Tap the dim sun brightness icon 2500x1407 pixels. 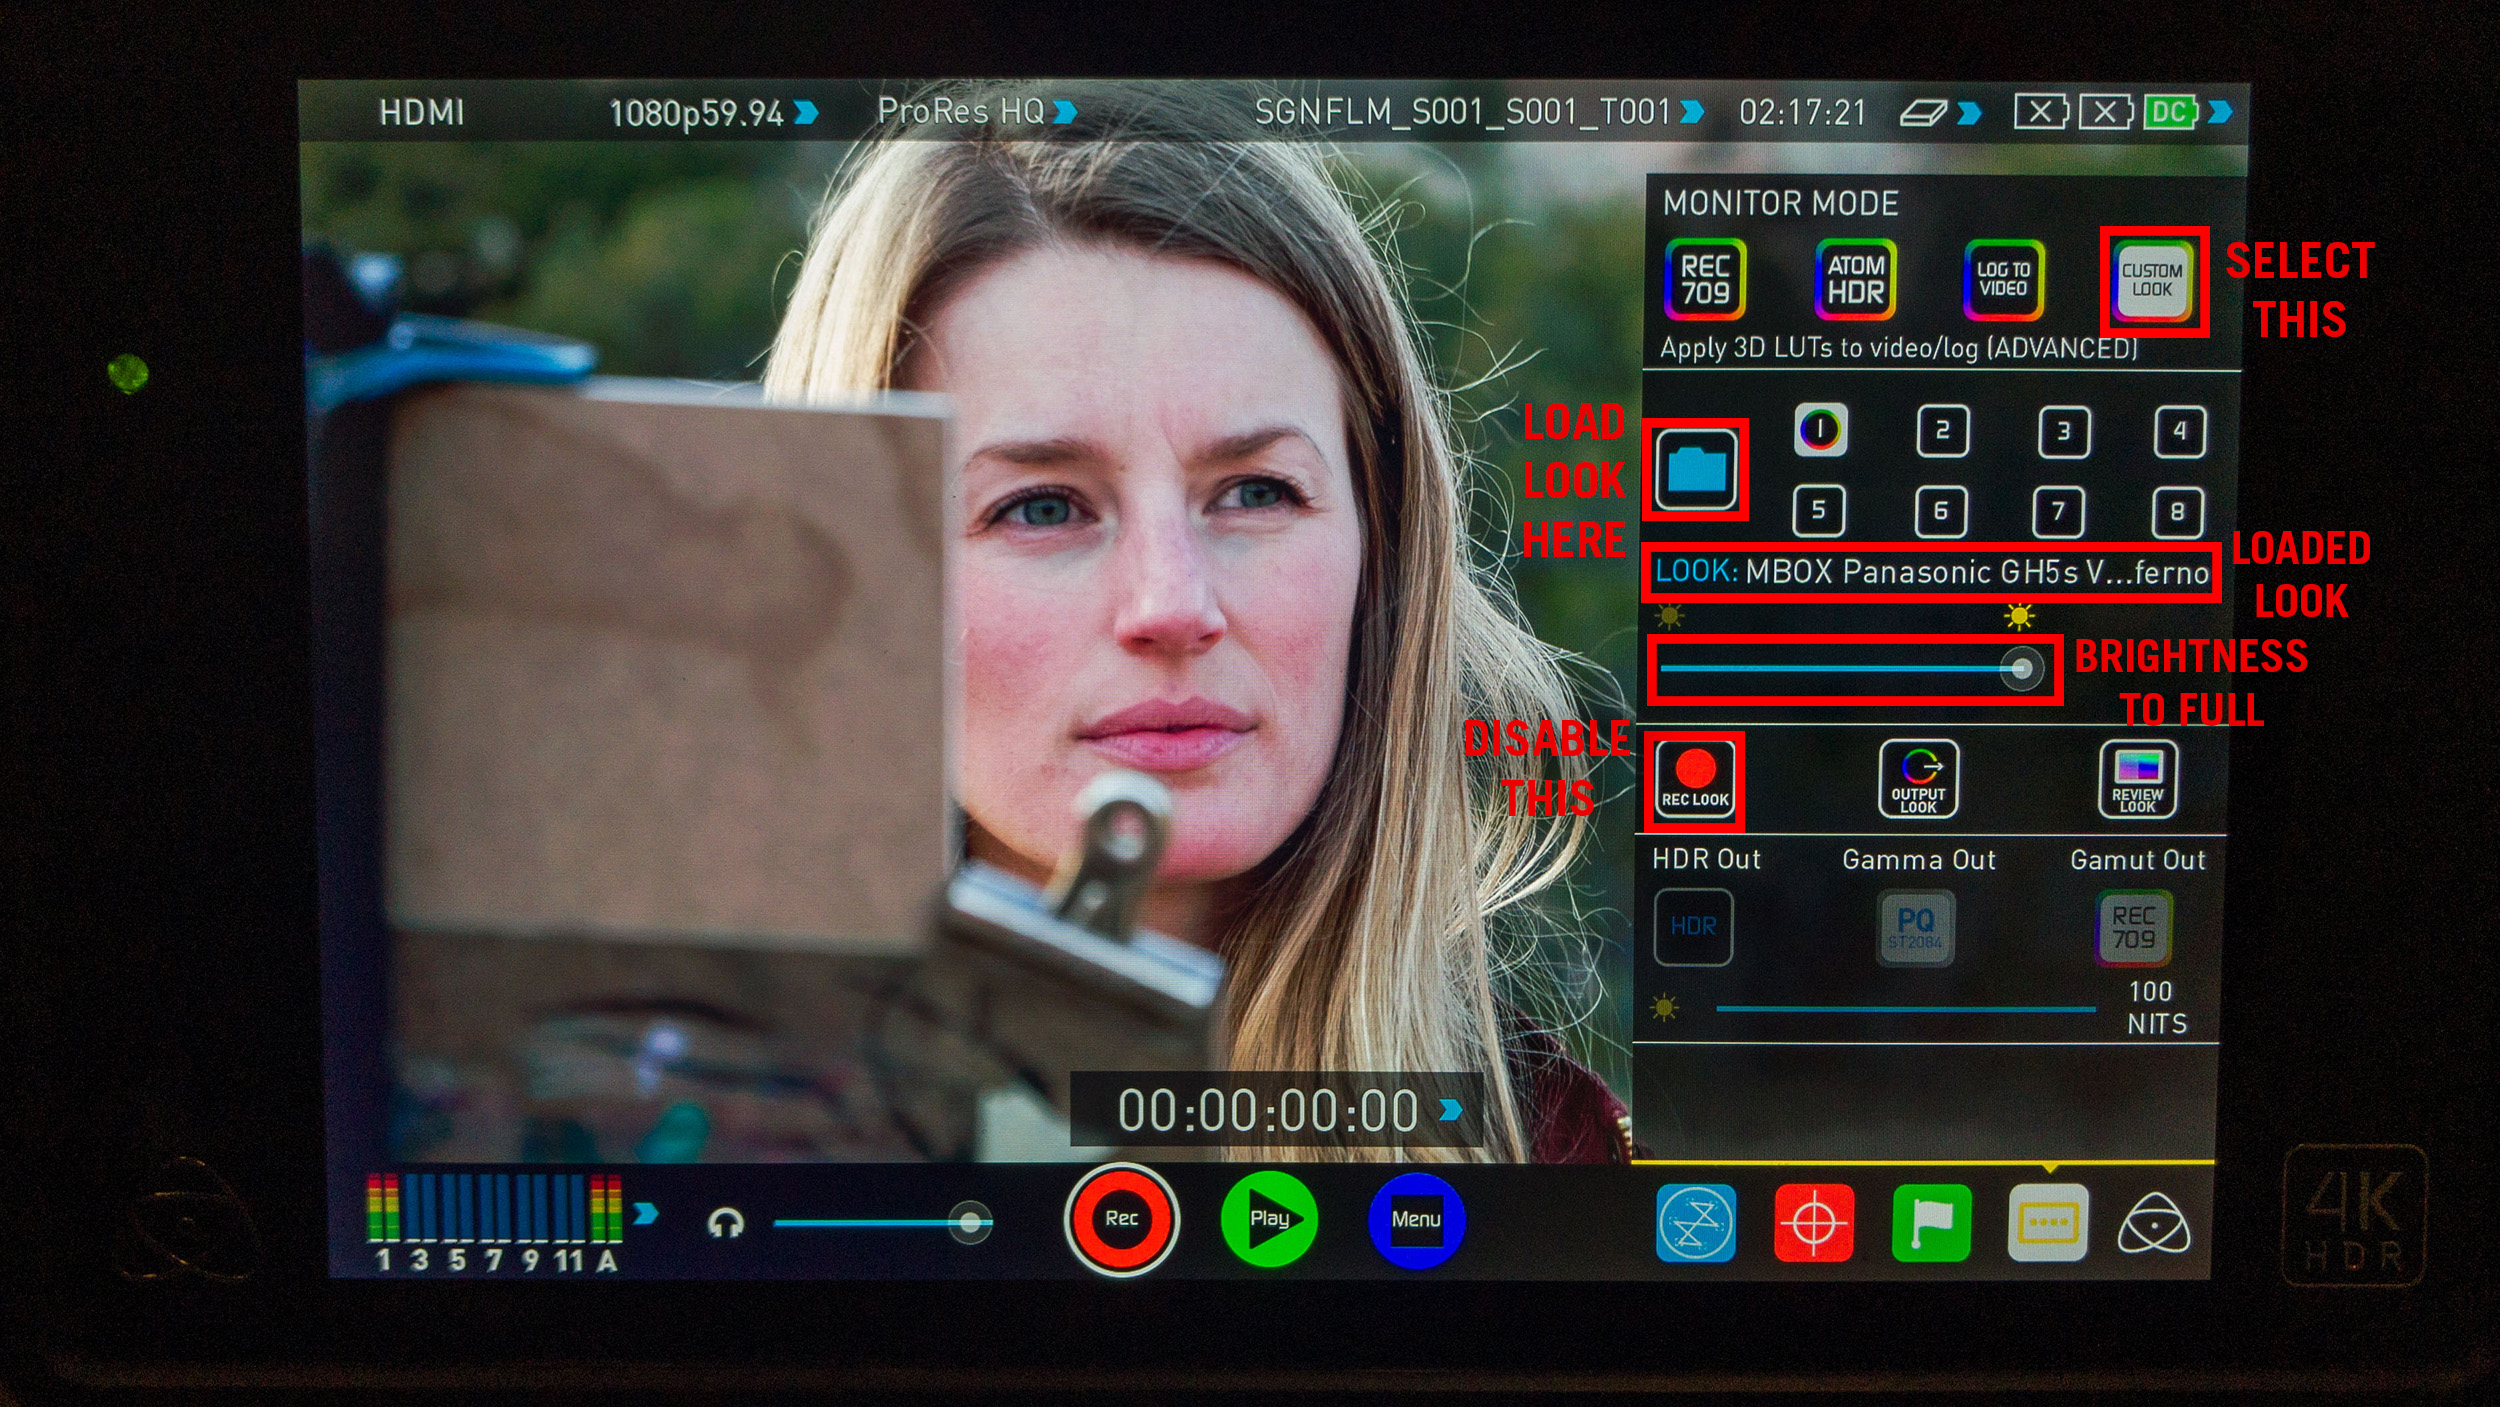point(1669,616)
